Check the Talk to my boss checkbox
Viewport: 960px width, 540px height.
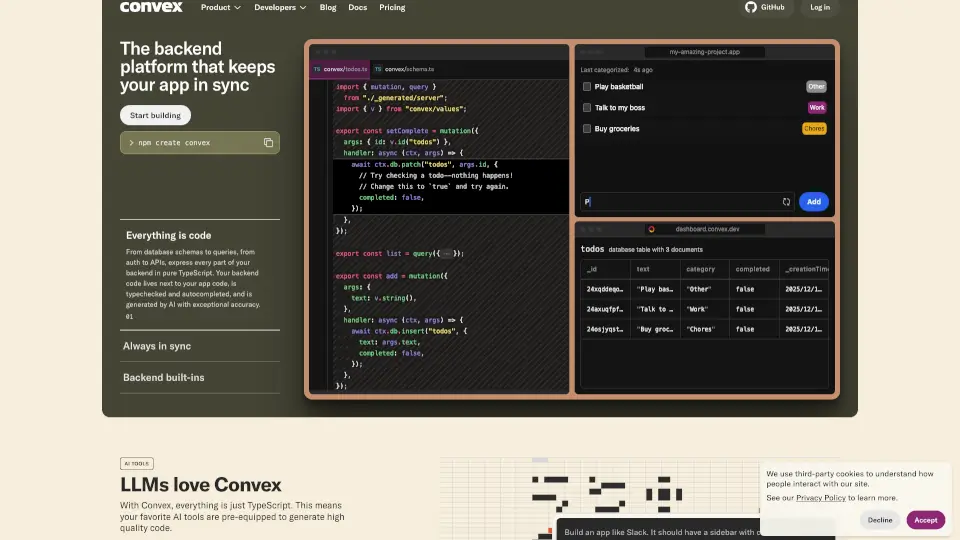click(x=587, y=108)
